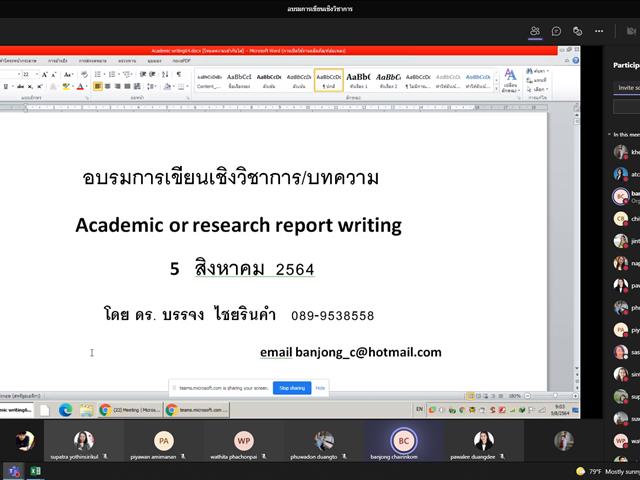Viewport: 640px width, 480px height.
Task: Show the Teams participants panel
Action: click(x=535, y=31)
